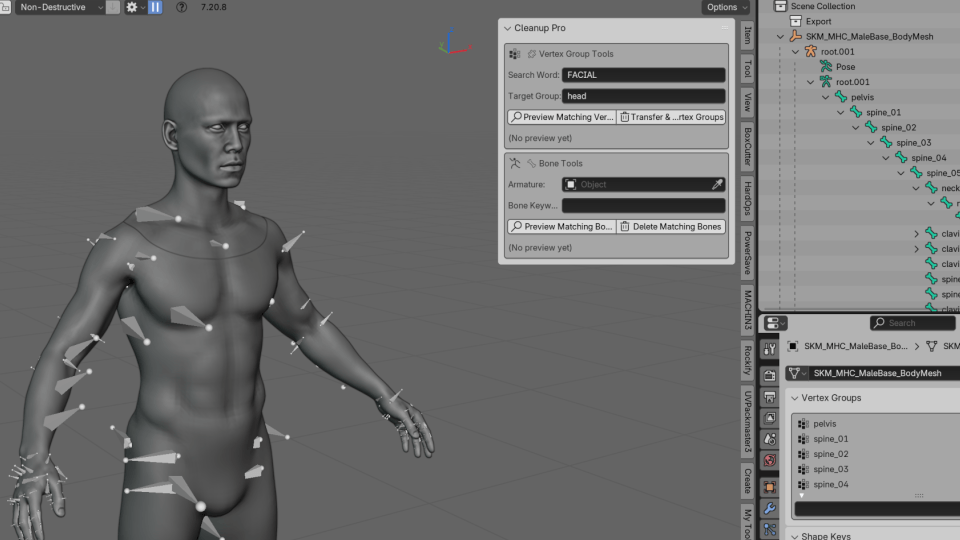Open the Object properties tab icon
The width and height of the screenshot is (960, 540).
click(x=769, y=486)
